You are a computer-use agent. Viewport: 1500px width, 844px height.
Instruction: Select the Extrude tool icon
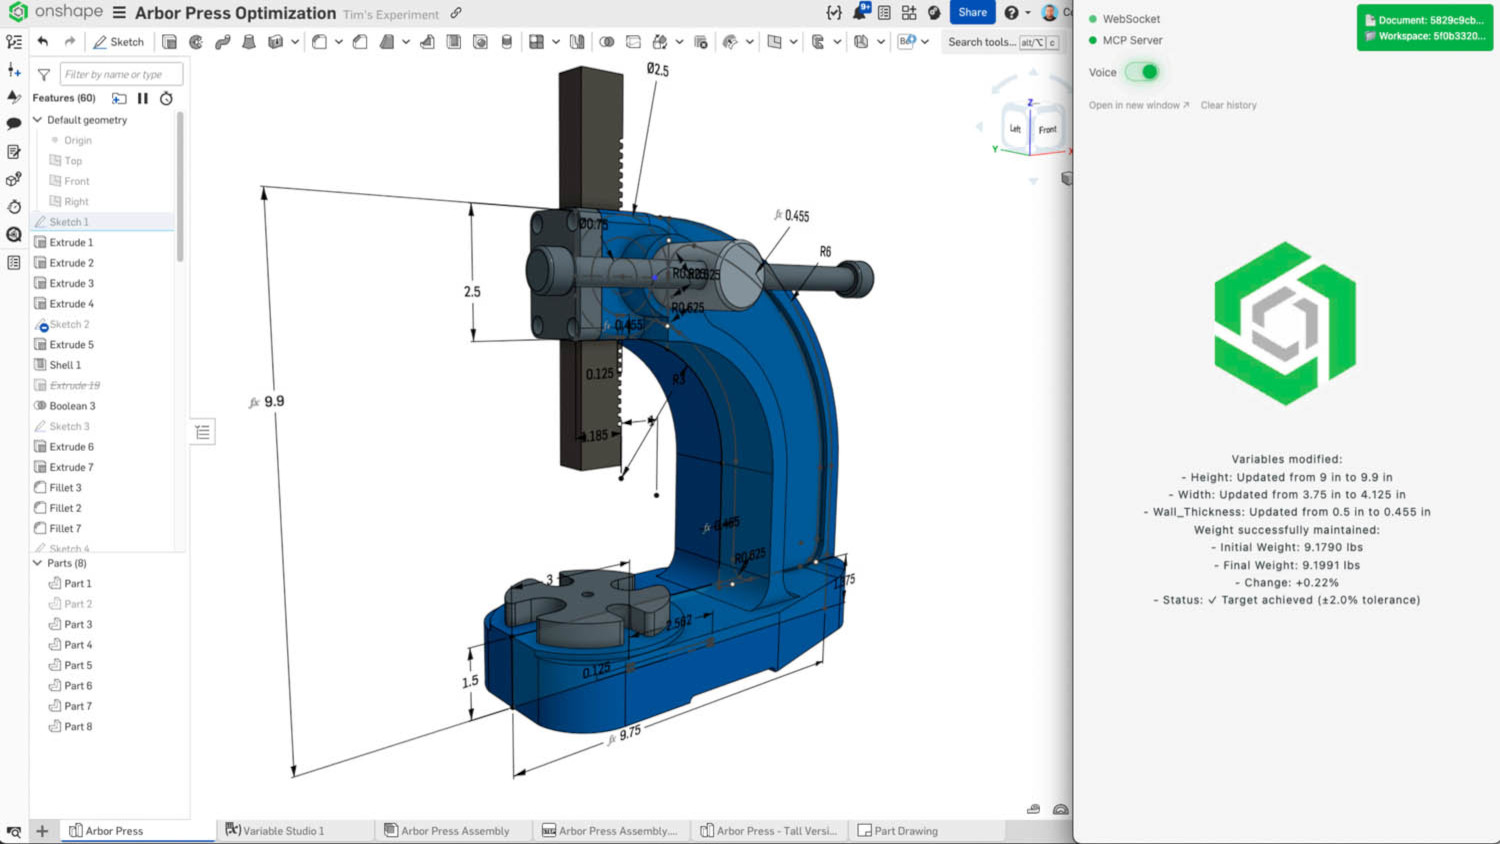[x=169, y=42]
